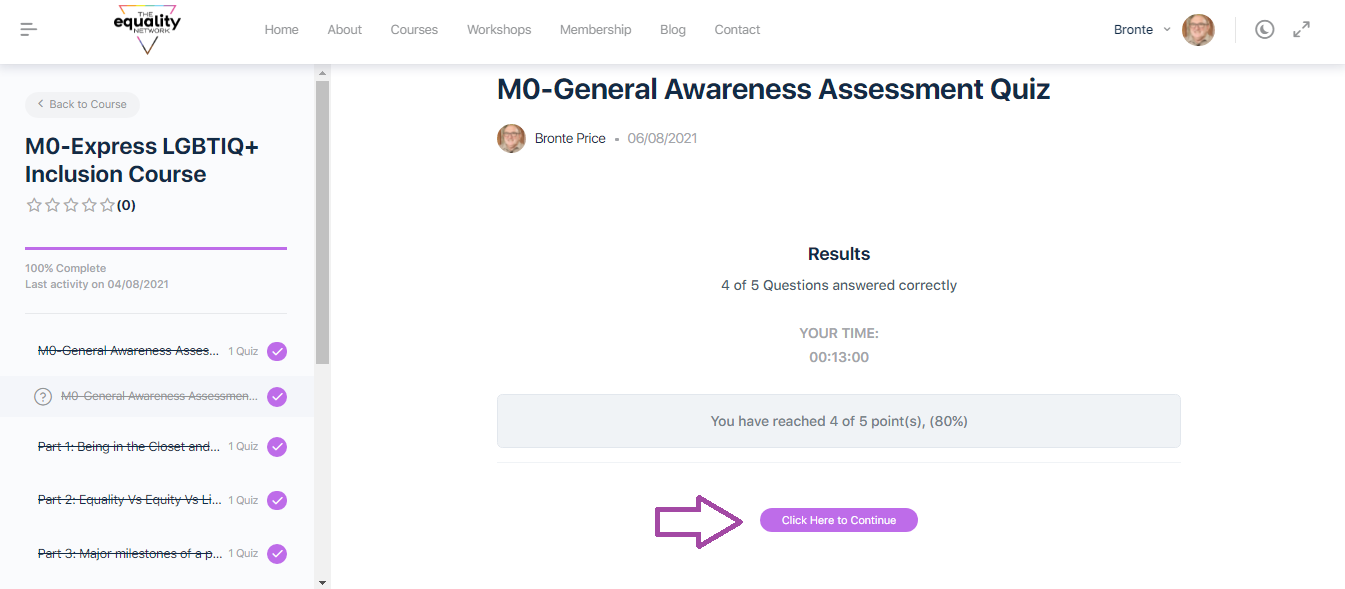Click the Click Here to Continue button
1345x589 pixels.
(838, 520)
